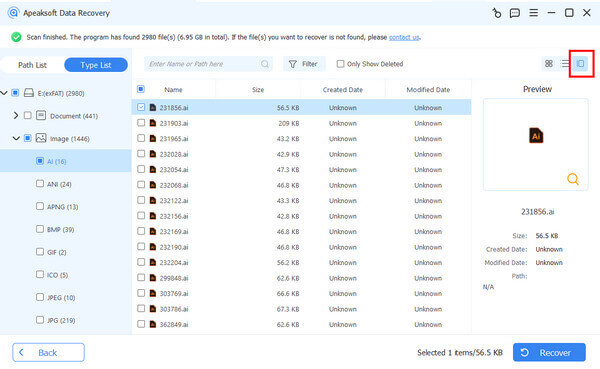Open the contact us link
The width and height of the screenshot is (600, 369).
click(x=404, y=37)
